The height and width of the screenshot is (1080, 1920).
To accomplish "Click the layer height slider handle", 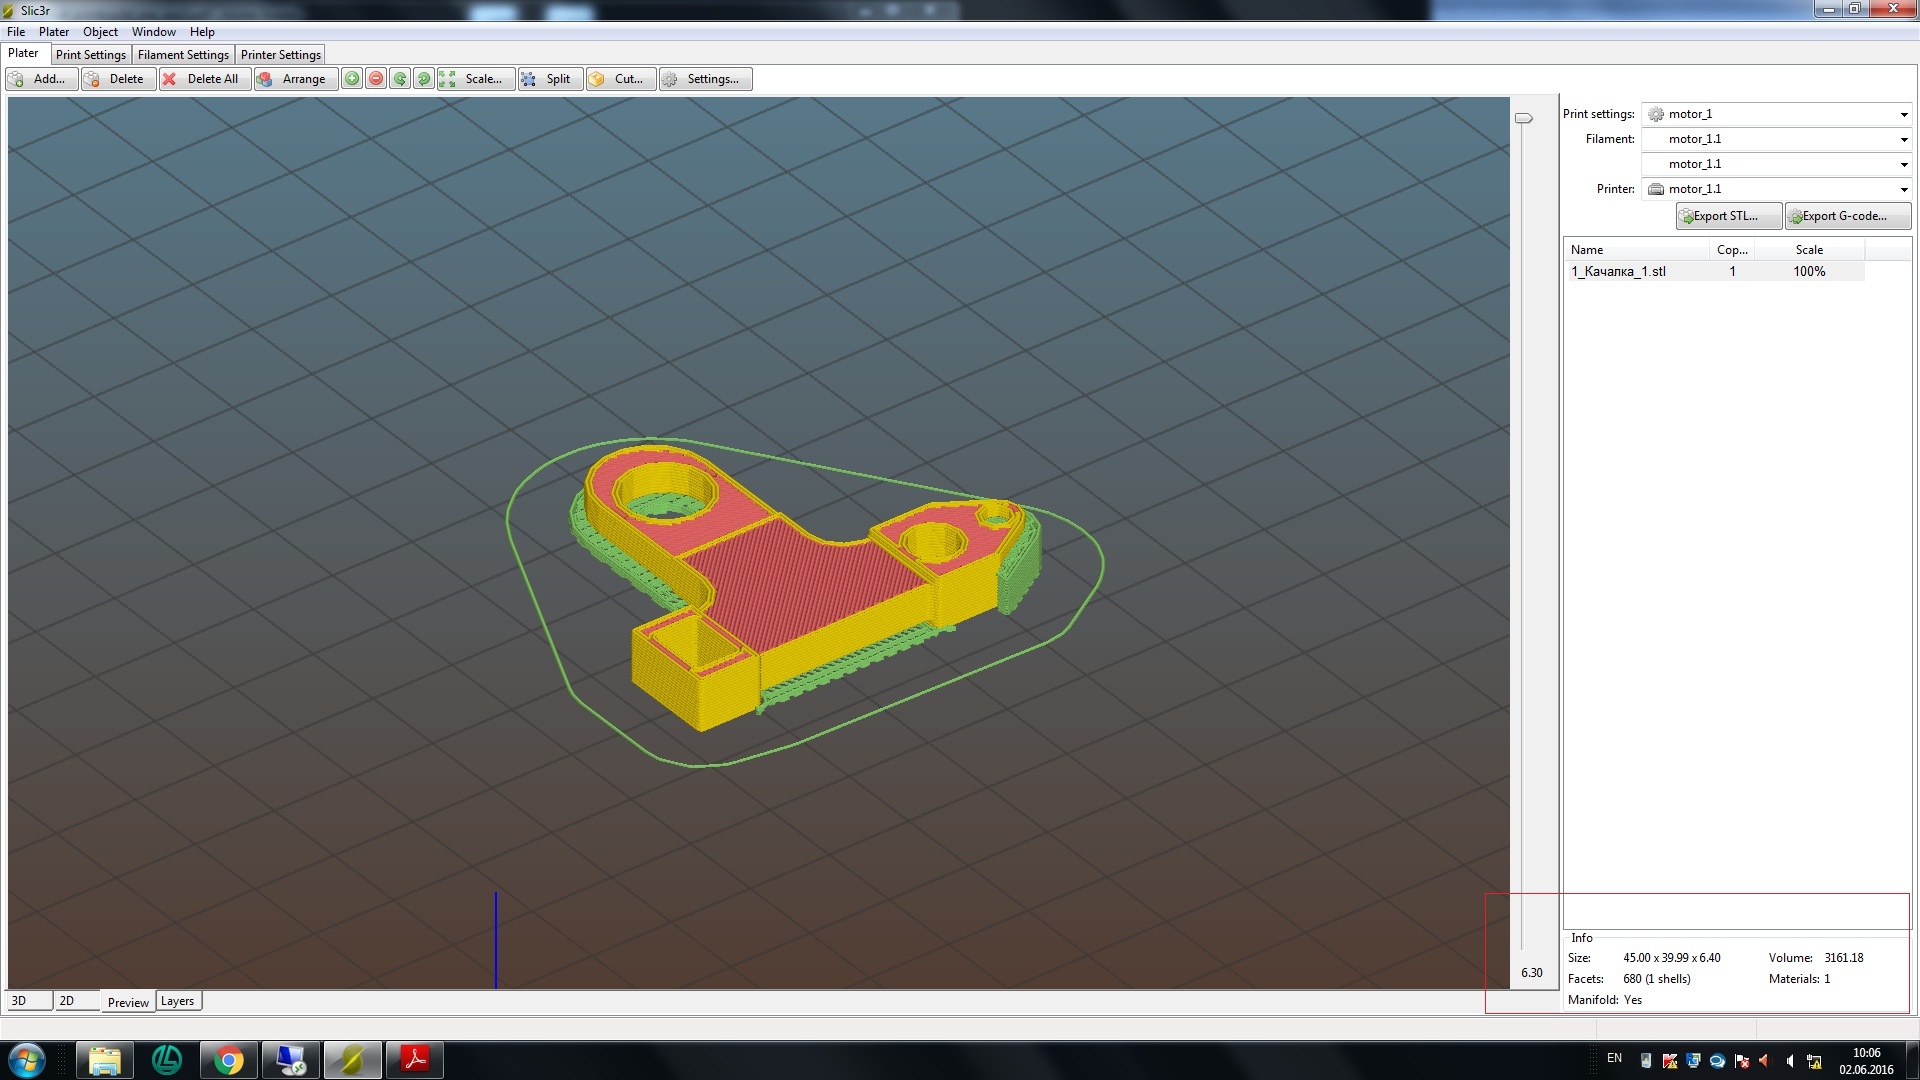I will [1523, 118].
